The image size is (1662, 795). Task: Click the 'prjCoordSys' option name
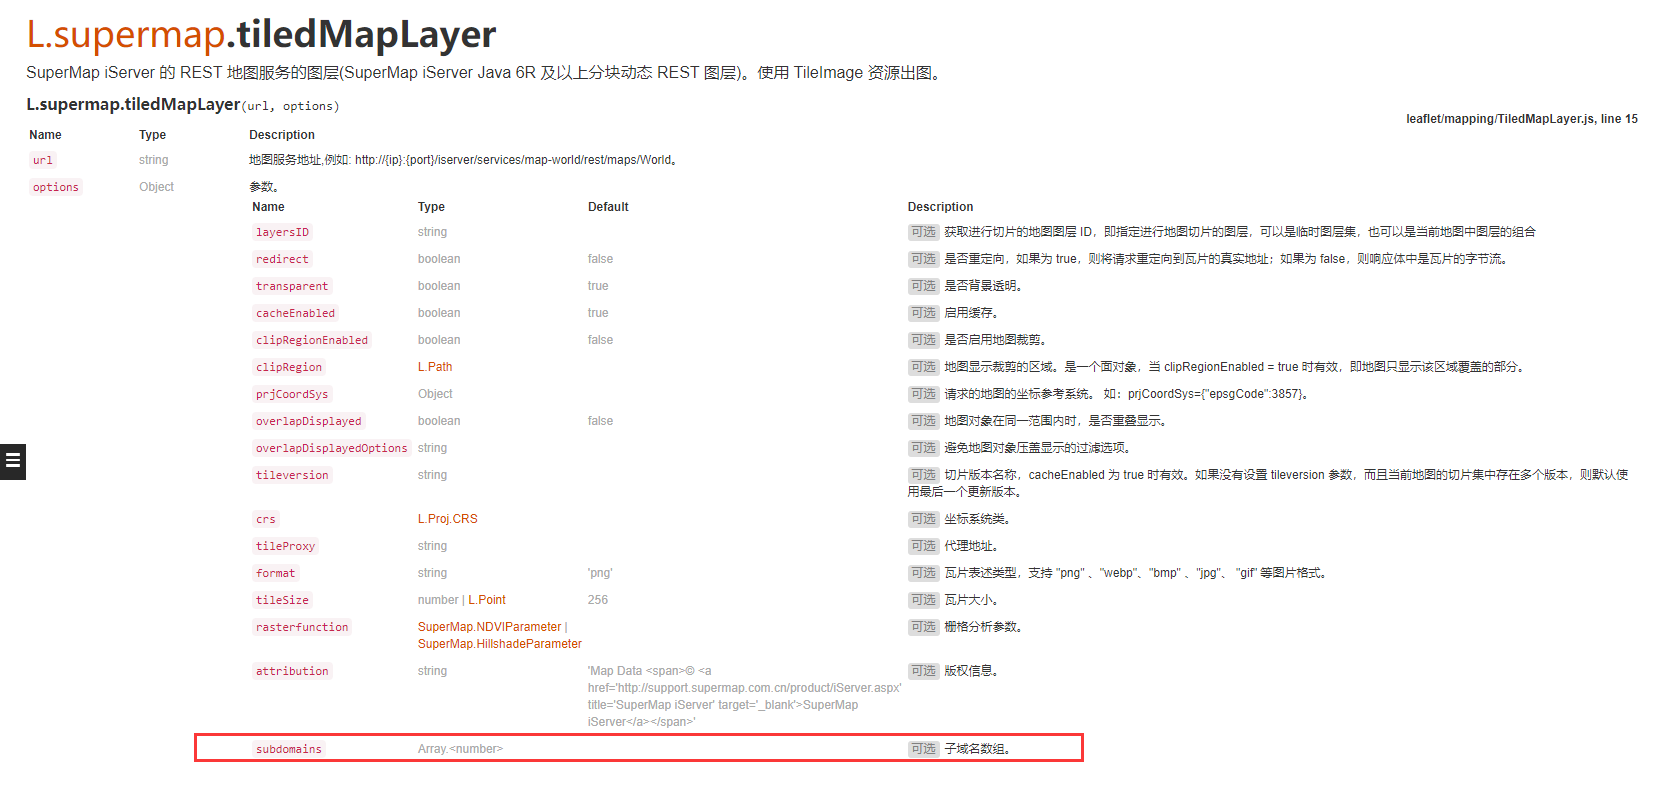(292, 394)
